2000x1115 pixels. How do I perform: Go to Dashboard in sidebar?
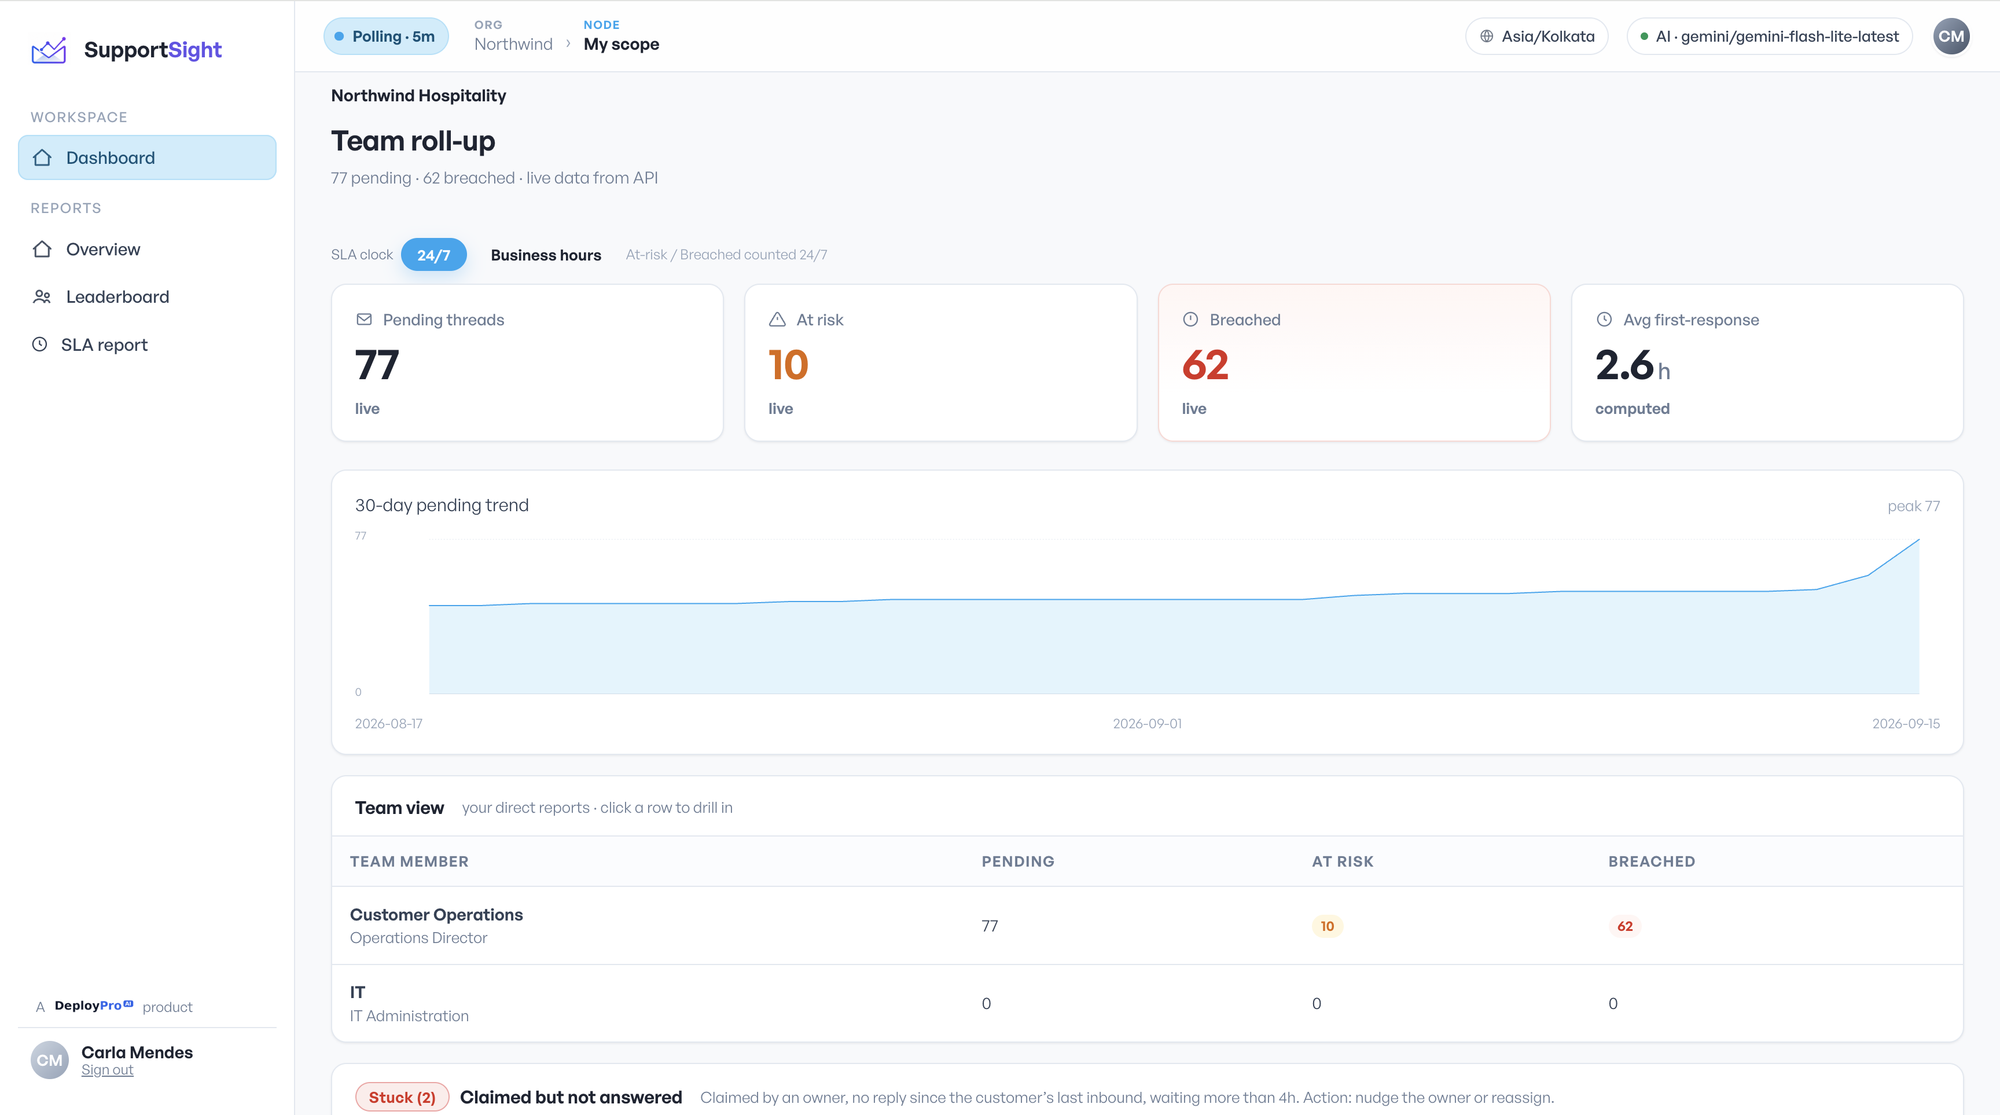pyautogui.click(x=147, y=158)
